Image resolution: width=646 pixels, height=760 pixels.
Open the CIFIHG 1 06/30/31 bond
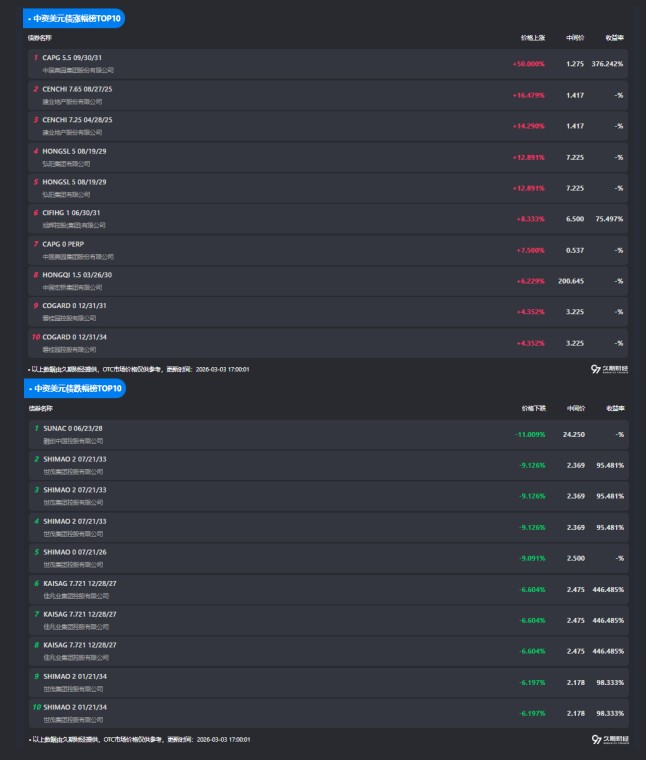coord(71,212)
